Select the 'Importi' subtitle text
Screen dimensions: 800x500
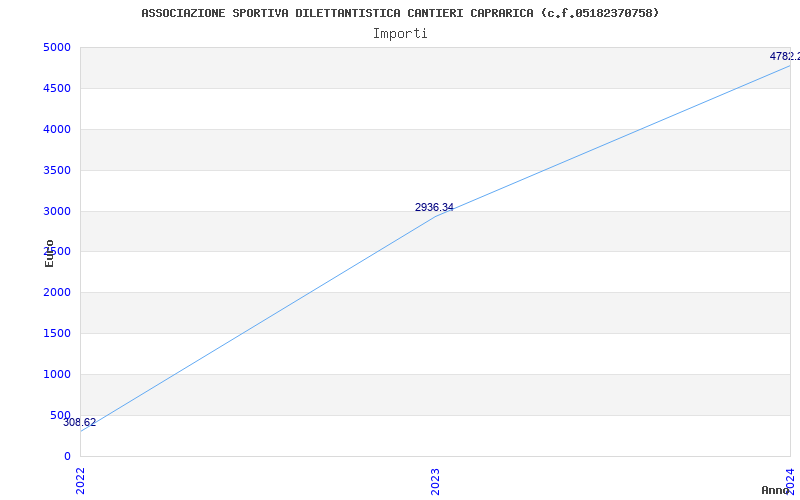(x=400, y=34)
